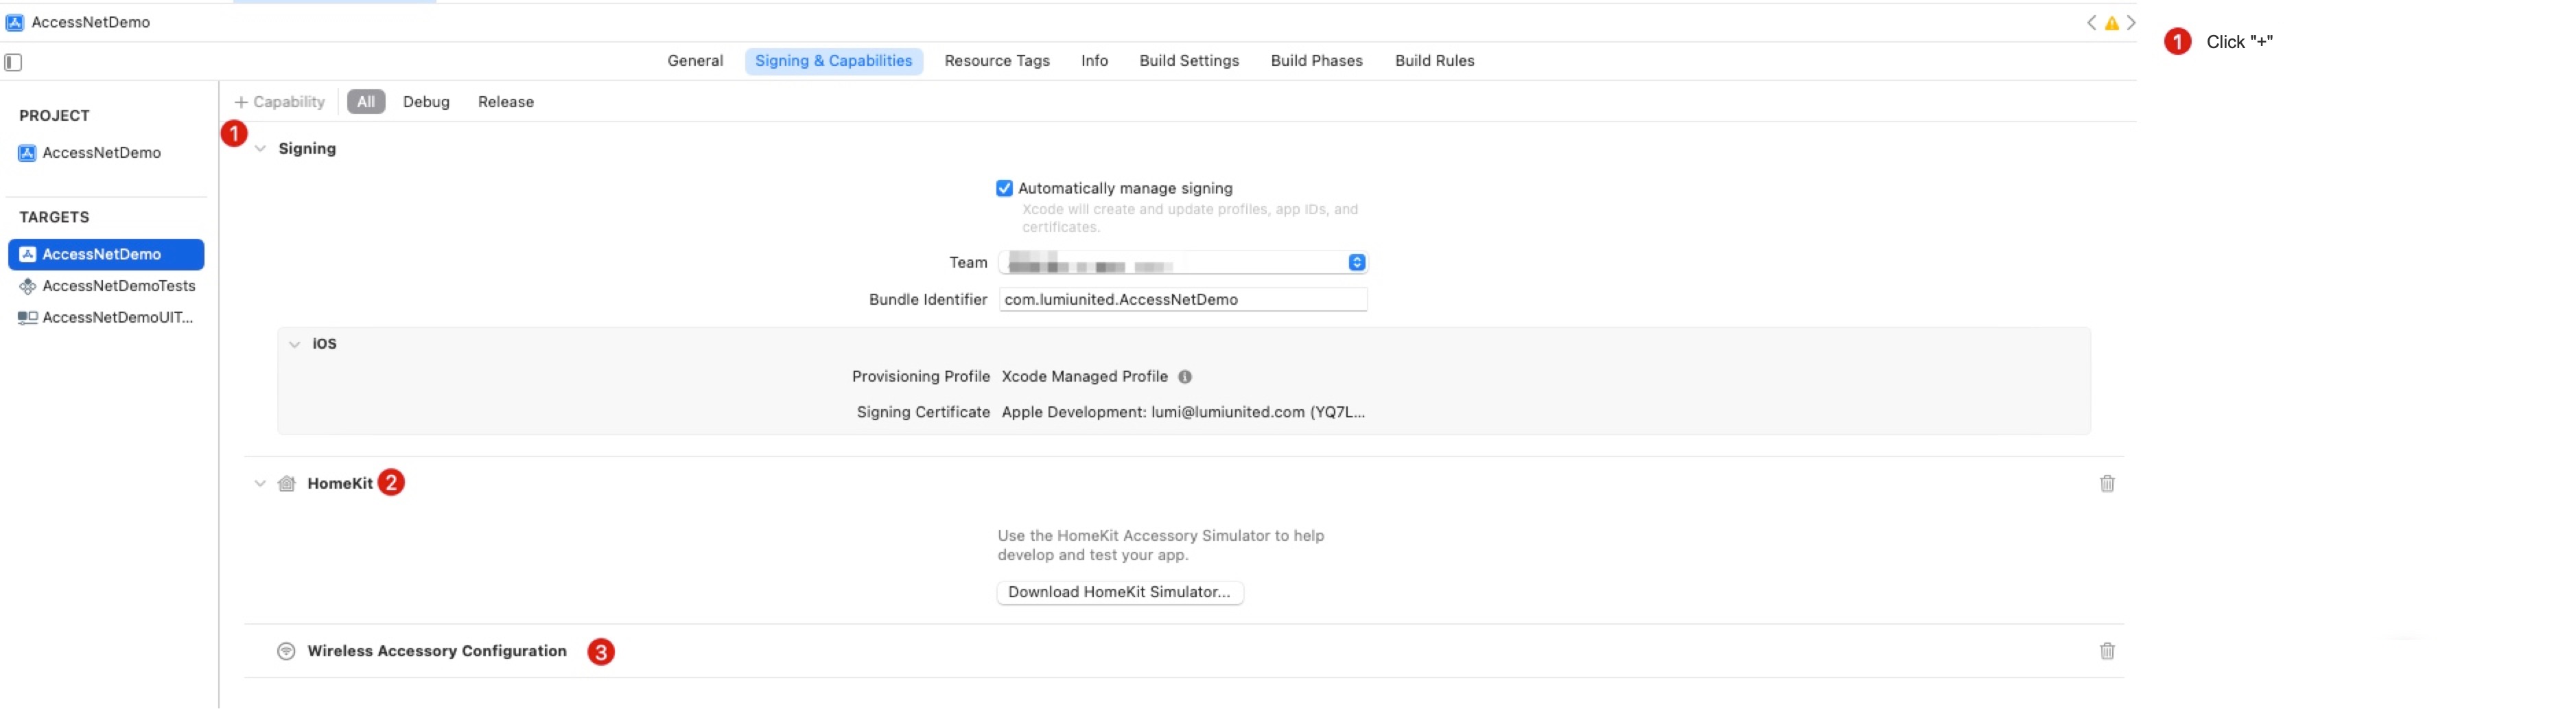Switch to the Info tab
The width and height of the screenshot is (2576, 718).
[1094, 61]
